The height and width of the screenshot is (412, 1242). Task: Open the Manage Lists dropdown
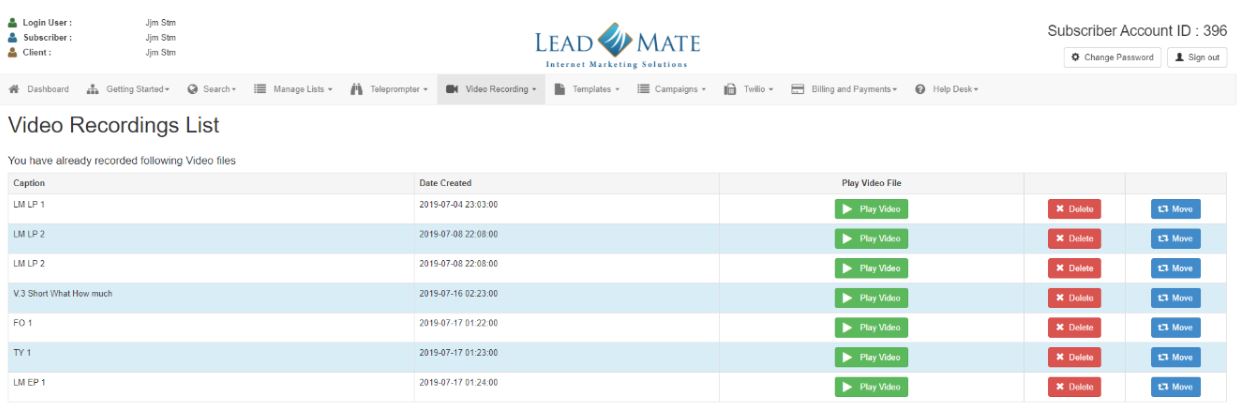295,89
